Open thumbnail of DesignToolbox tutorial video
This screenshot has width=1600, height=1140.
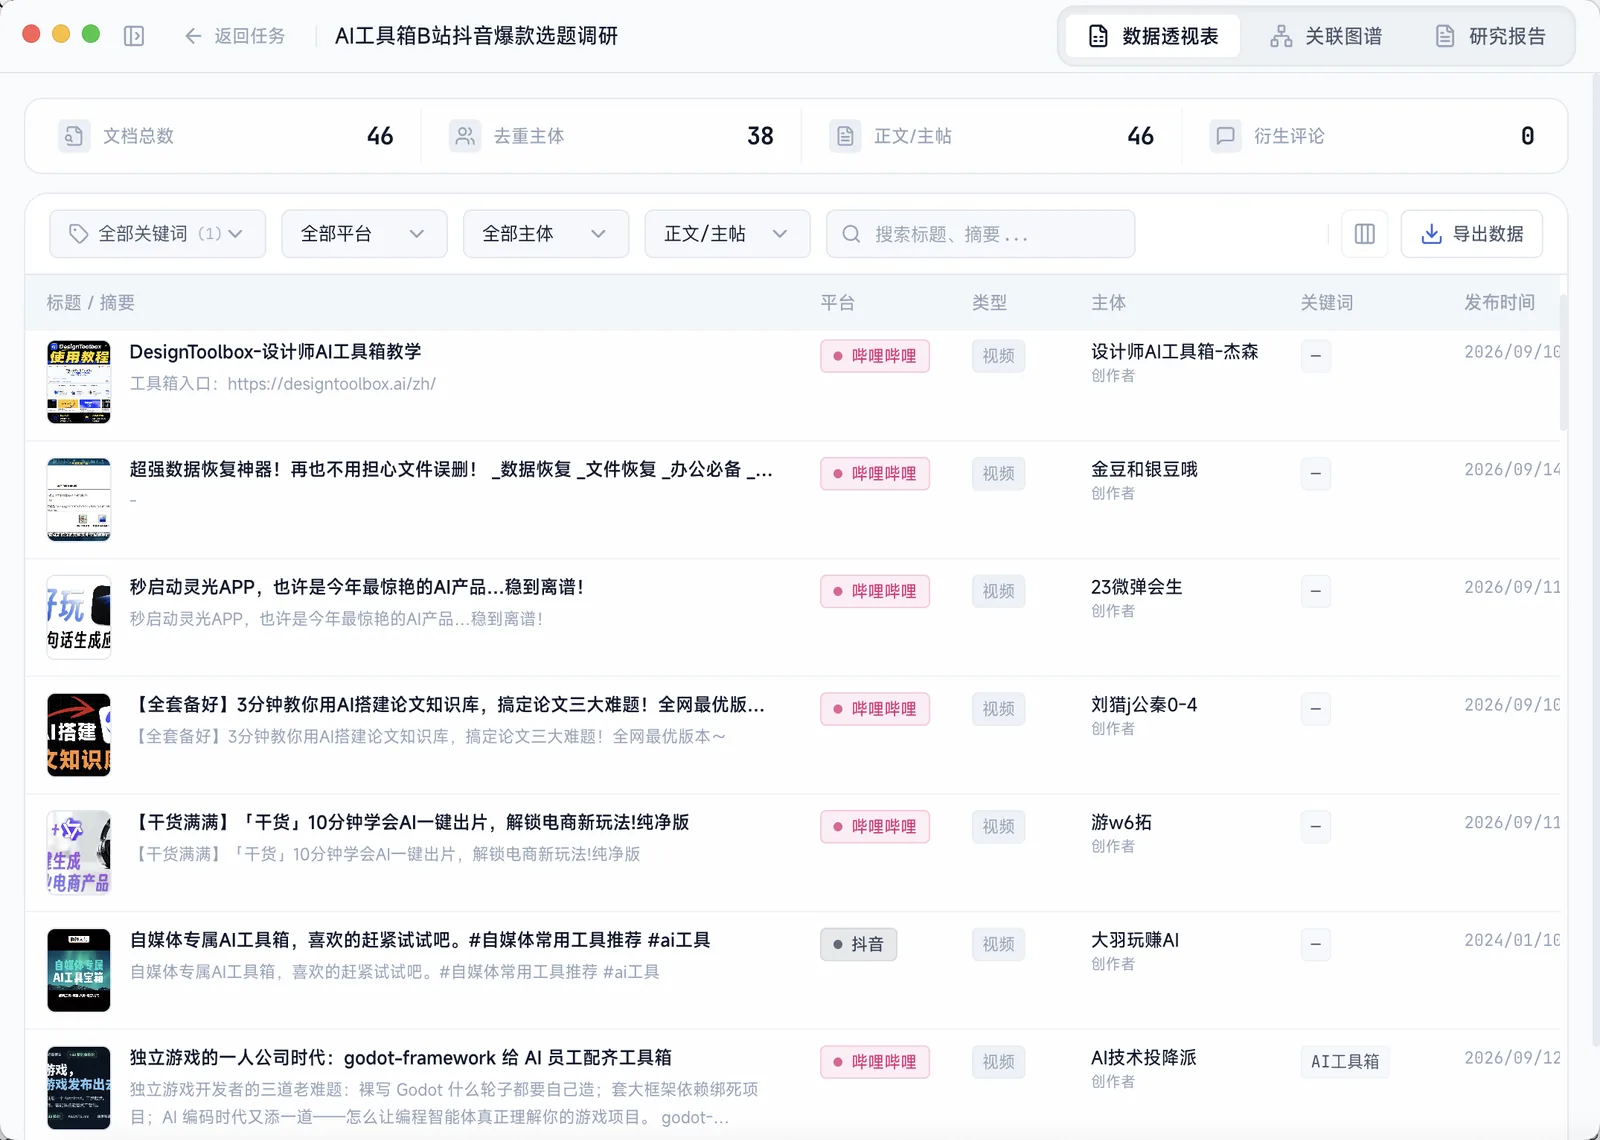click(79, 382)
